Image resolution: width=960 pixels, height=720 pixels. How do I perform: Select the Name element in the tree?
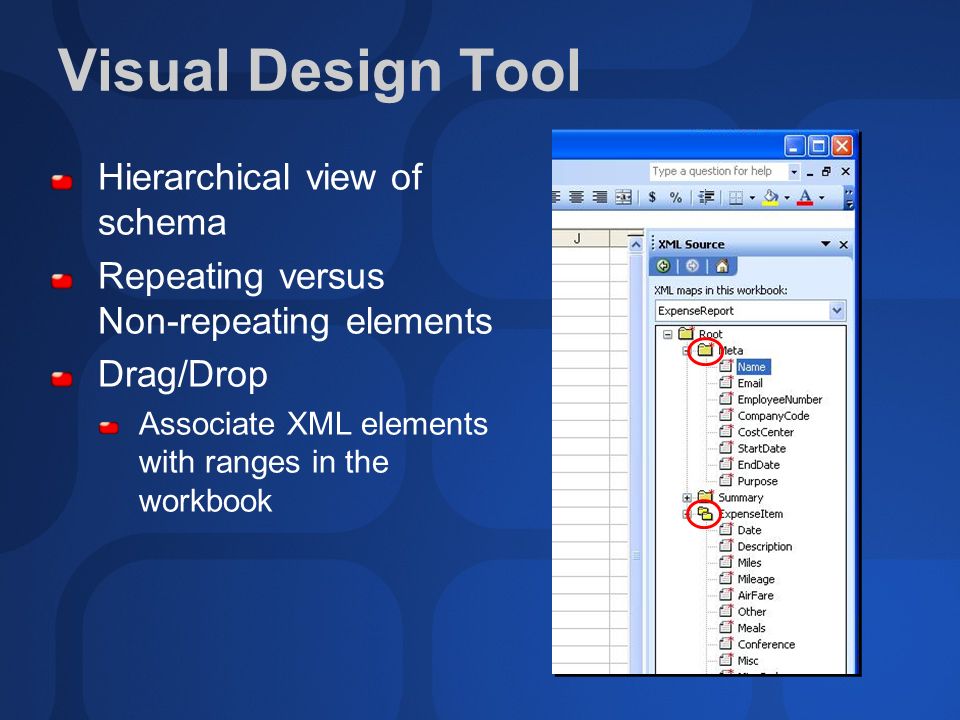click(752, 367)
